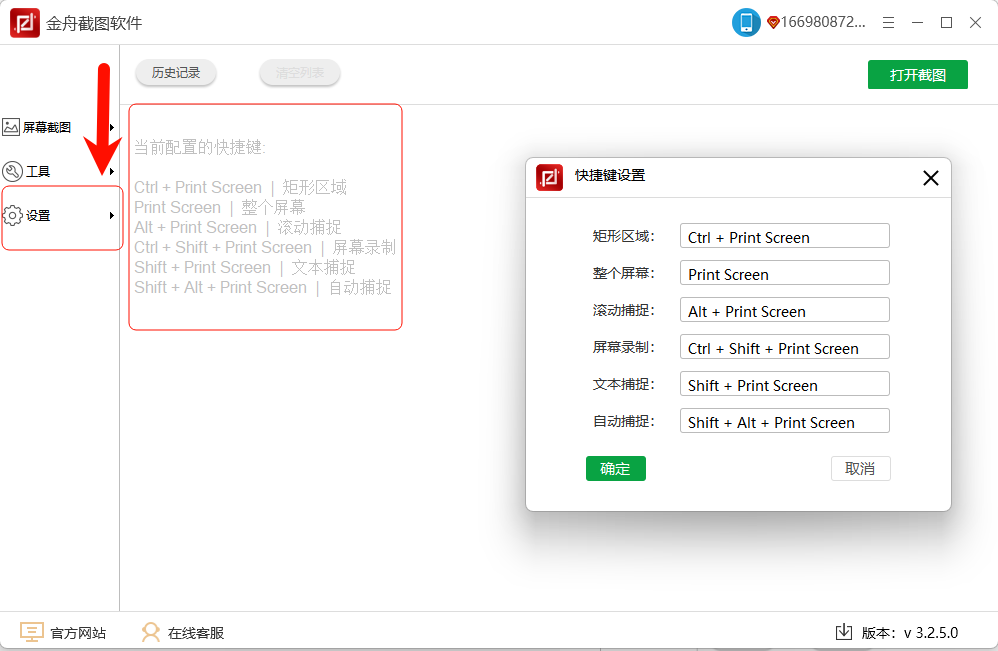998x651 pixels.
Task: Expand the 设置 submenu arrow
Action: click(x=112, y=215)
